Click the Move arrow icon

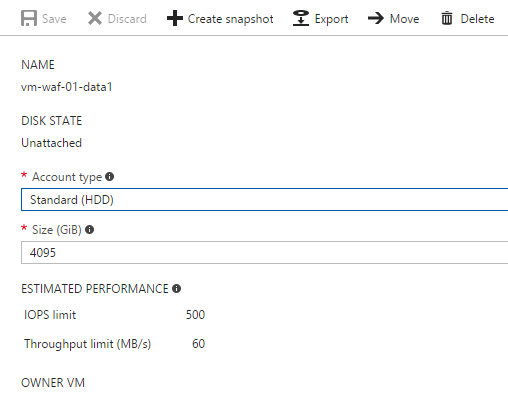(x=376, y=18)
